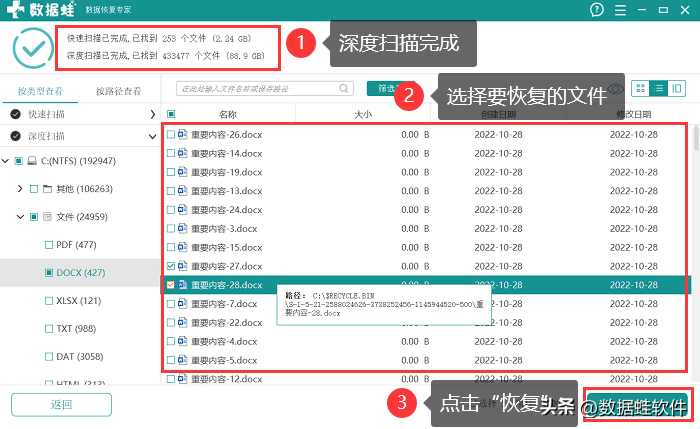
Task: Switch to detail preview view mode
Action: click(676, 88)
